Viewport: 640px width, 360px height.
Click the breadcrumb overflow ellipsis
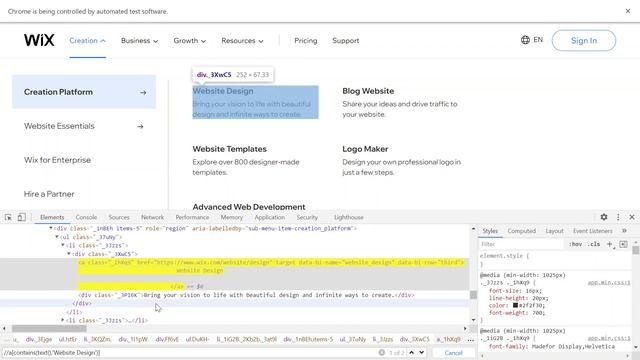[x=471, y=340]
